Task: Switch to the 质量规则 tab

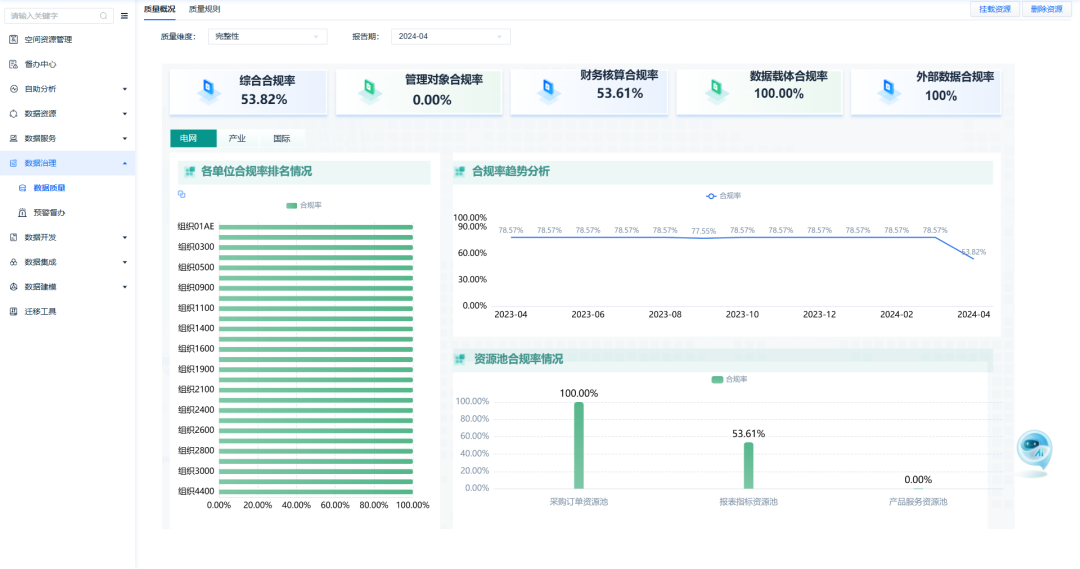Action: coord(205,9)
